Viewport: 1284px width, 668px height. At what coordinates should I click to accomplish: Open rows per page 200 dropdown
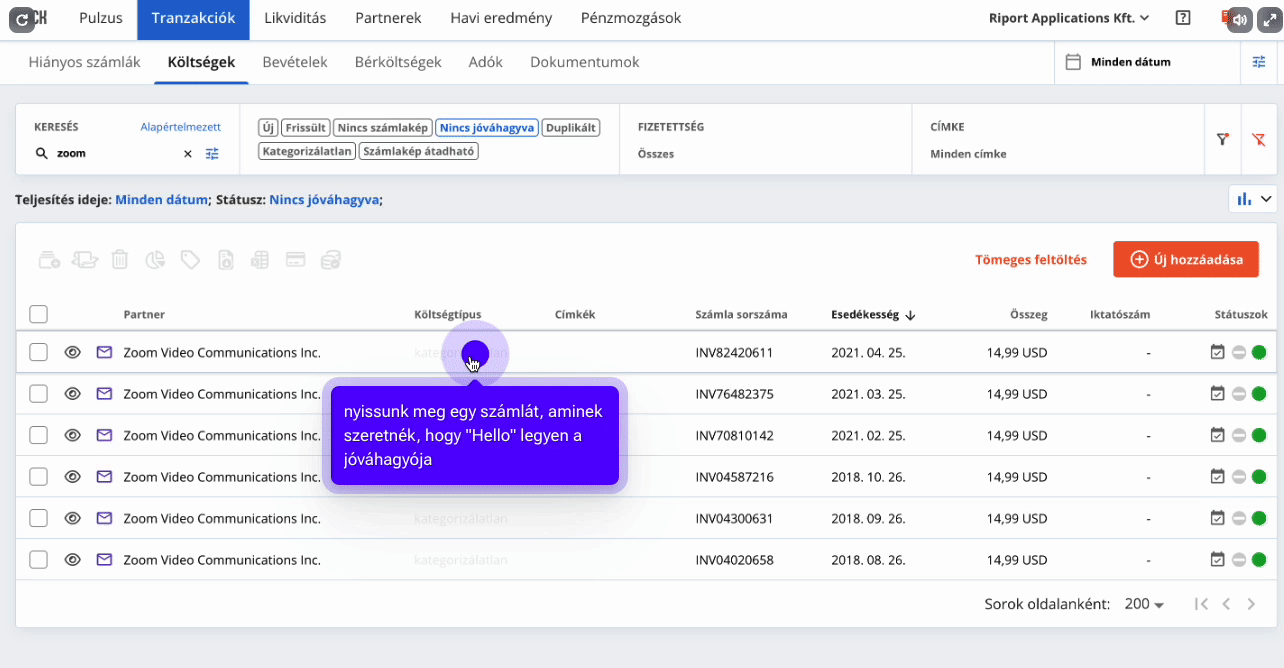coord(1144,604)
